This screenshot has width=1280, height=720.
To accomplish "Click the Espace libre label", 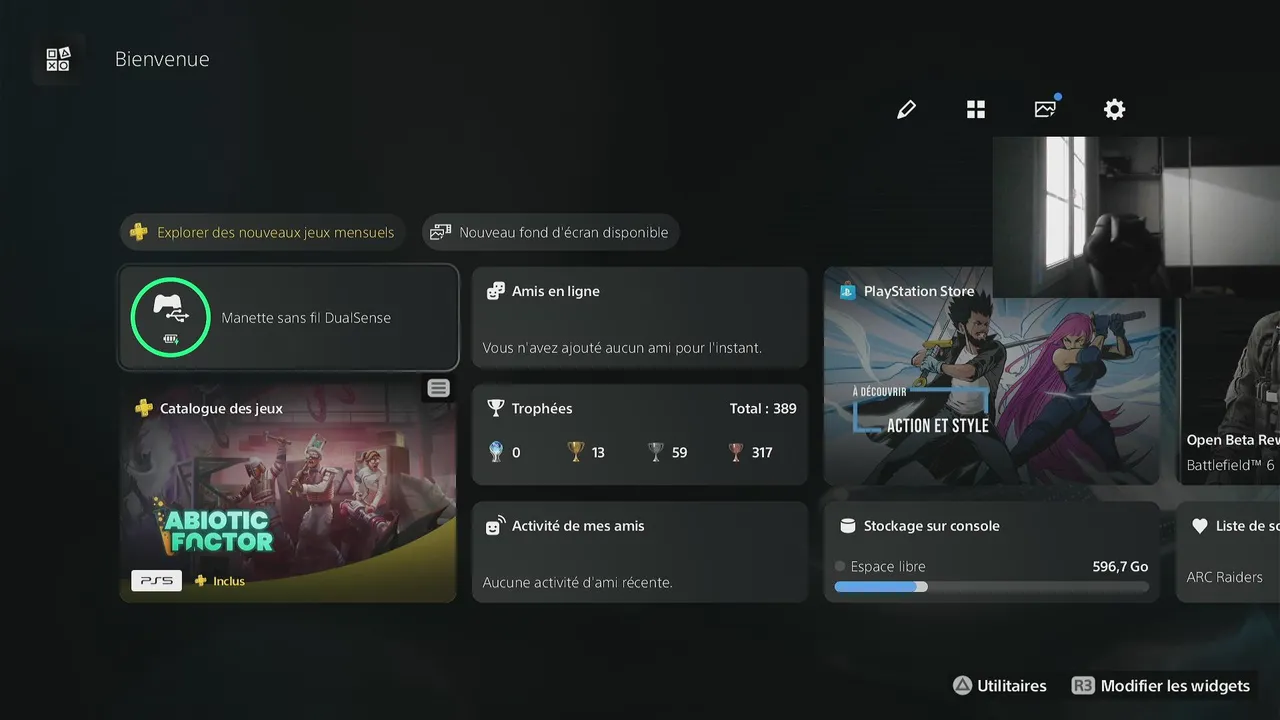I will 888,566.
